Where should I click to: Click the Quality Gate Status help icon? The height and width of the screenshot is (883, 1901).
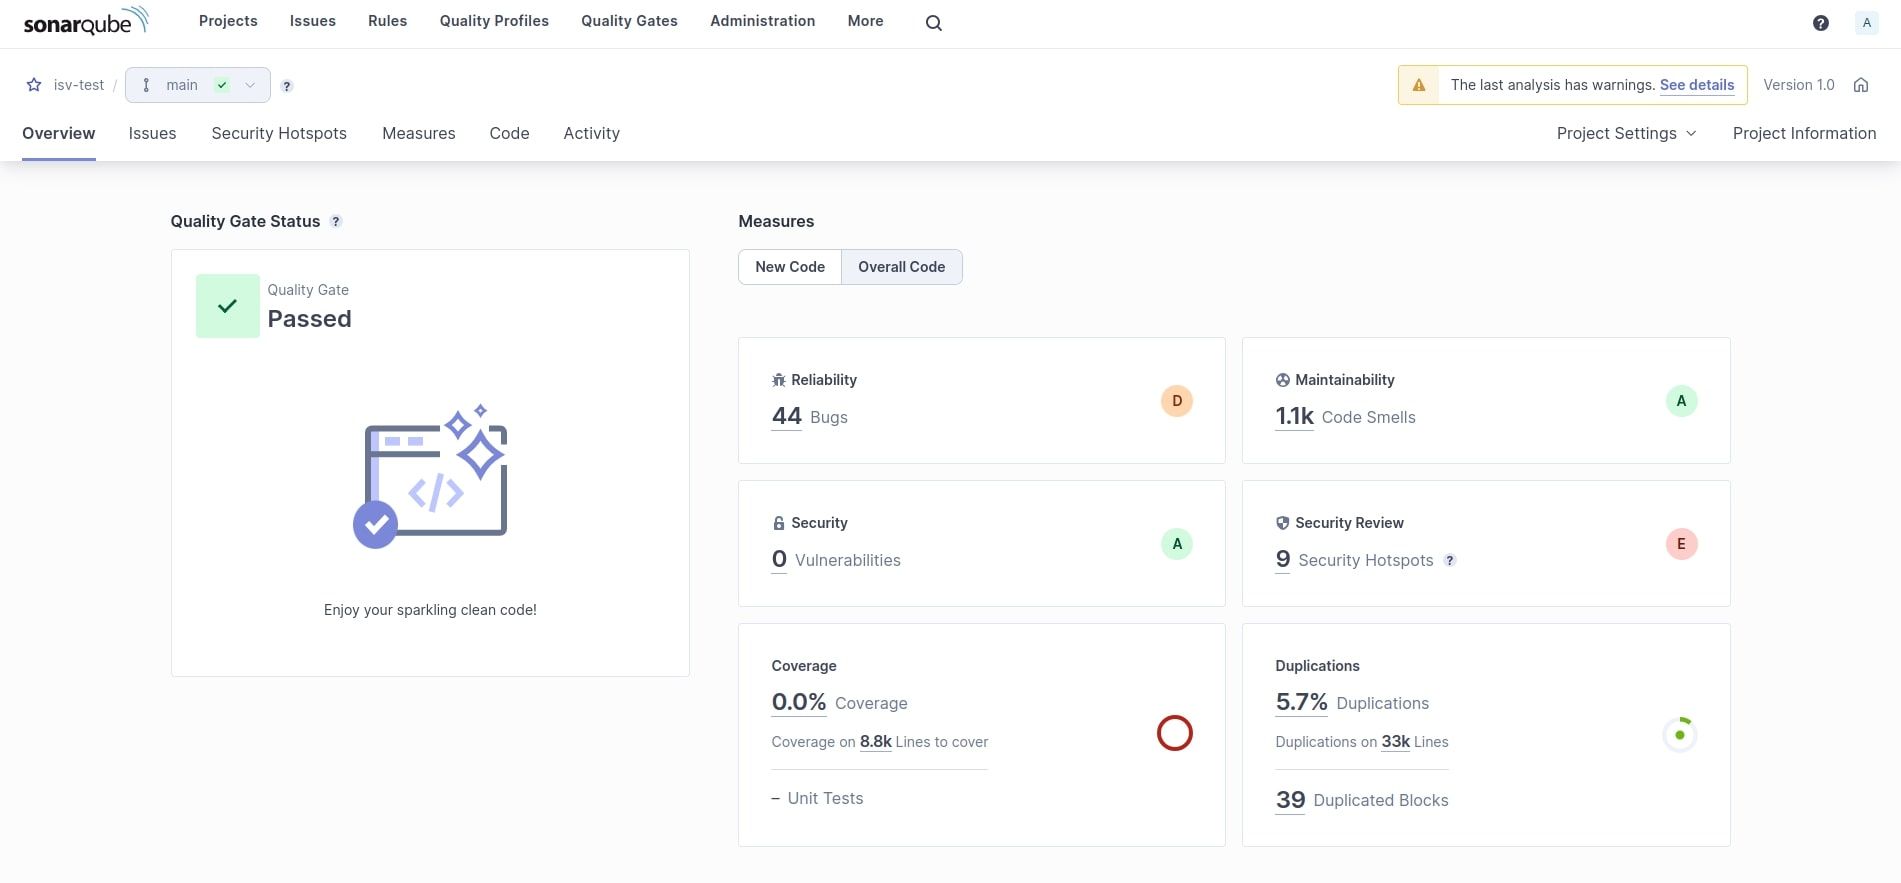[x=336, y=221]
